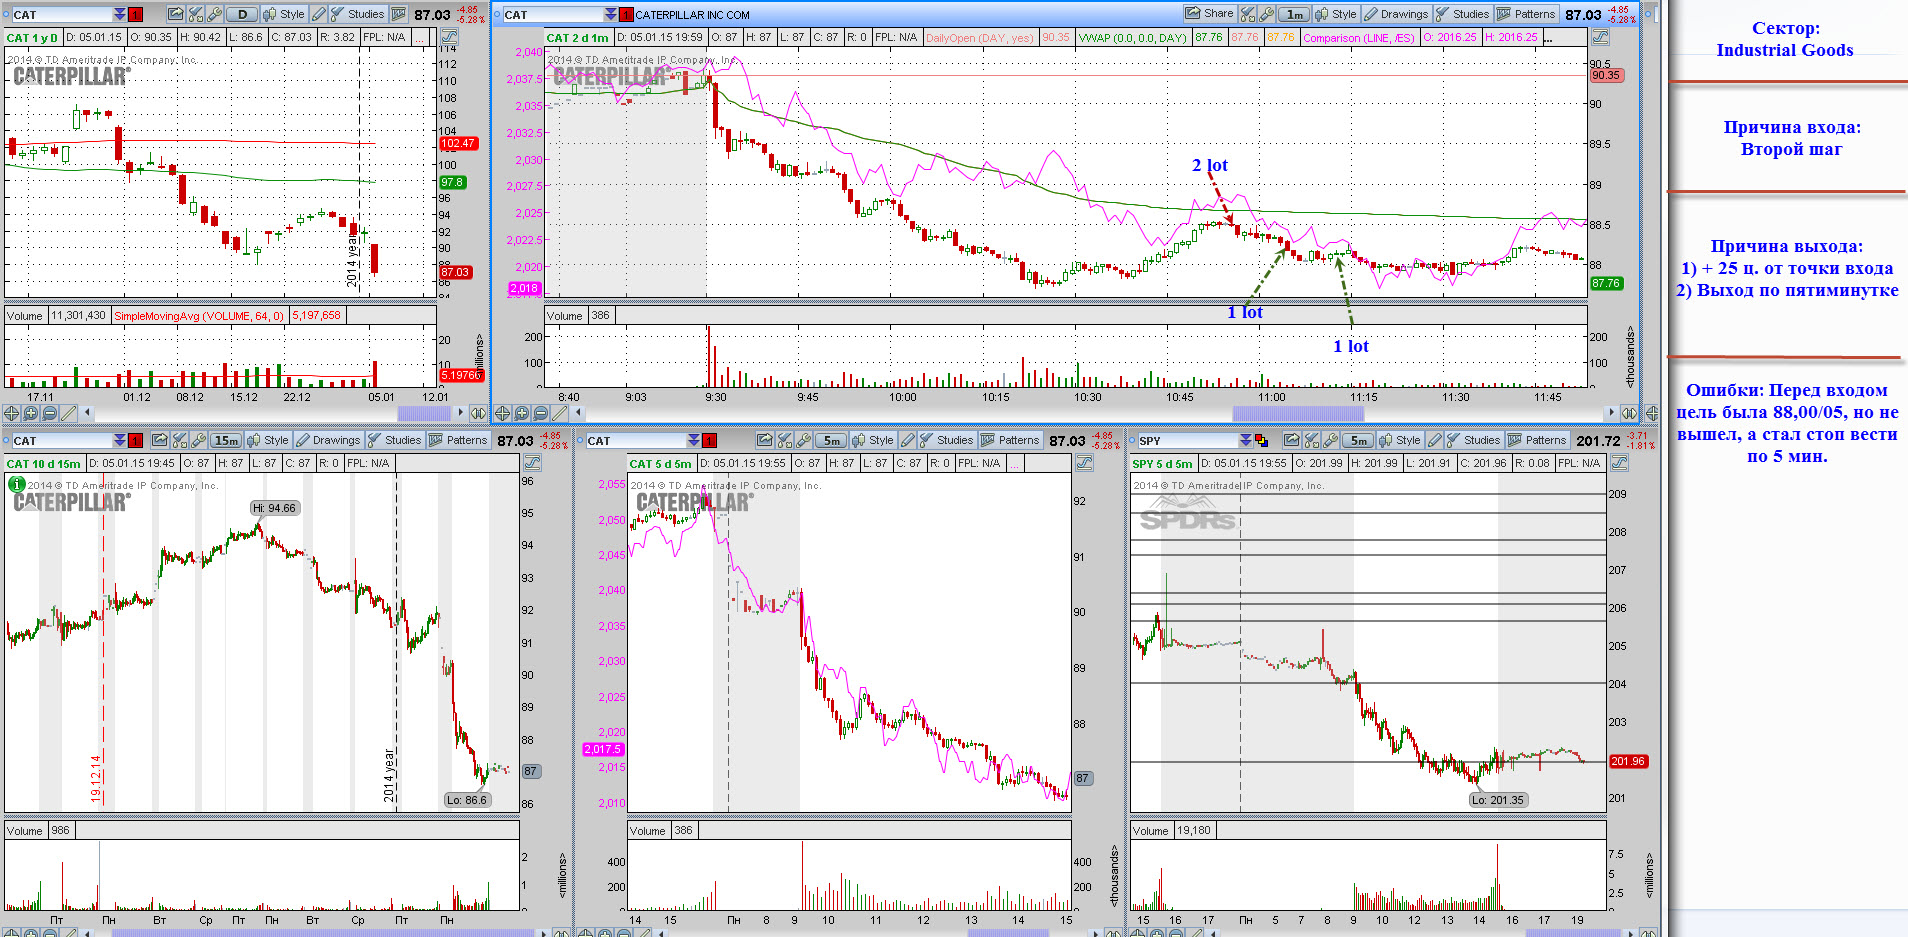
Task: Click the chart mode icon right of the daily CAT header
Action: point(450,36)
